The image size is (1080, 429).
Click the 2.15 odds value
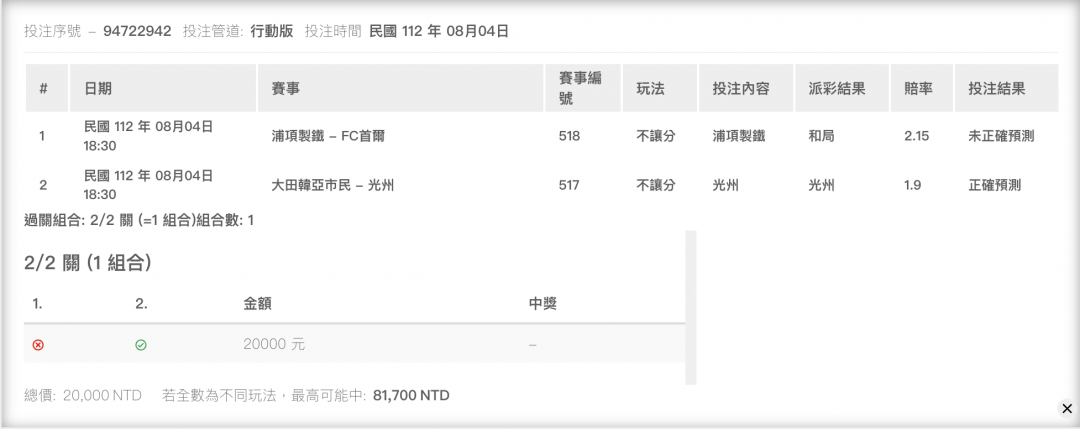pos(917,136)
